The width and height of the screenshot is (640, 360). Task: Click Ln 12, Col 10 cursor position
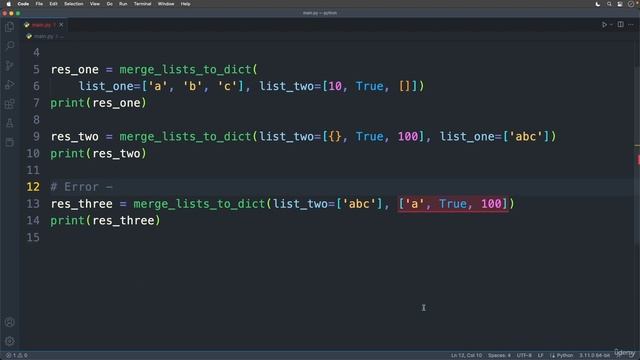[467, 356]
